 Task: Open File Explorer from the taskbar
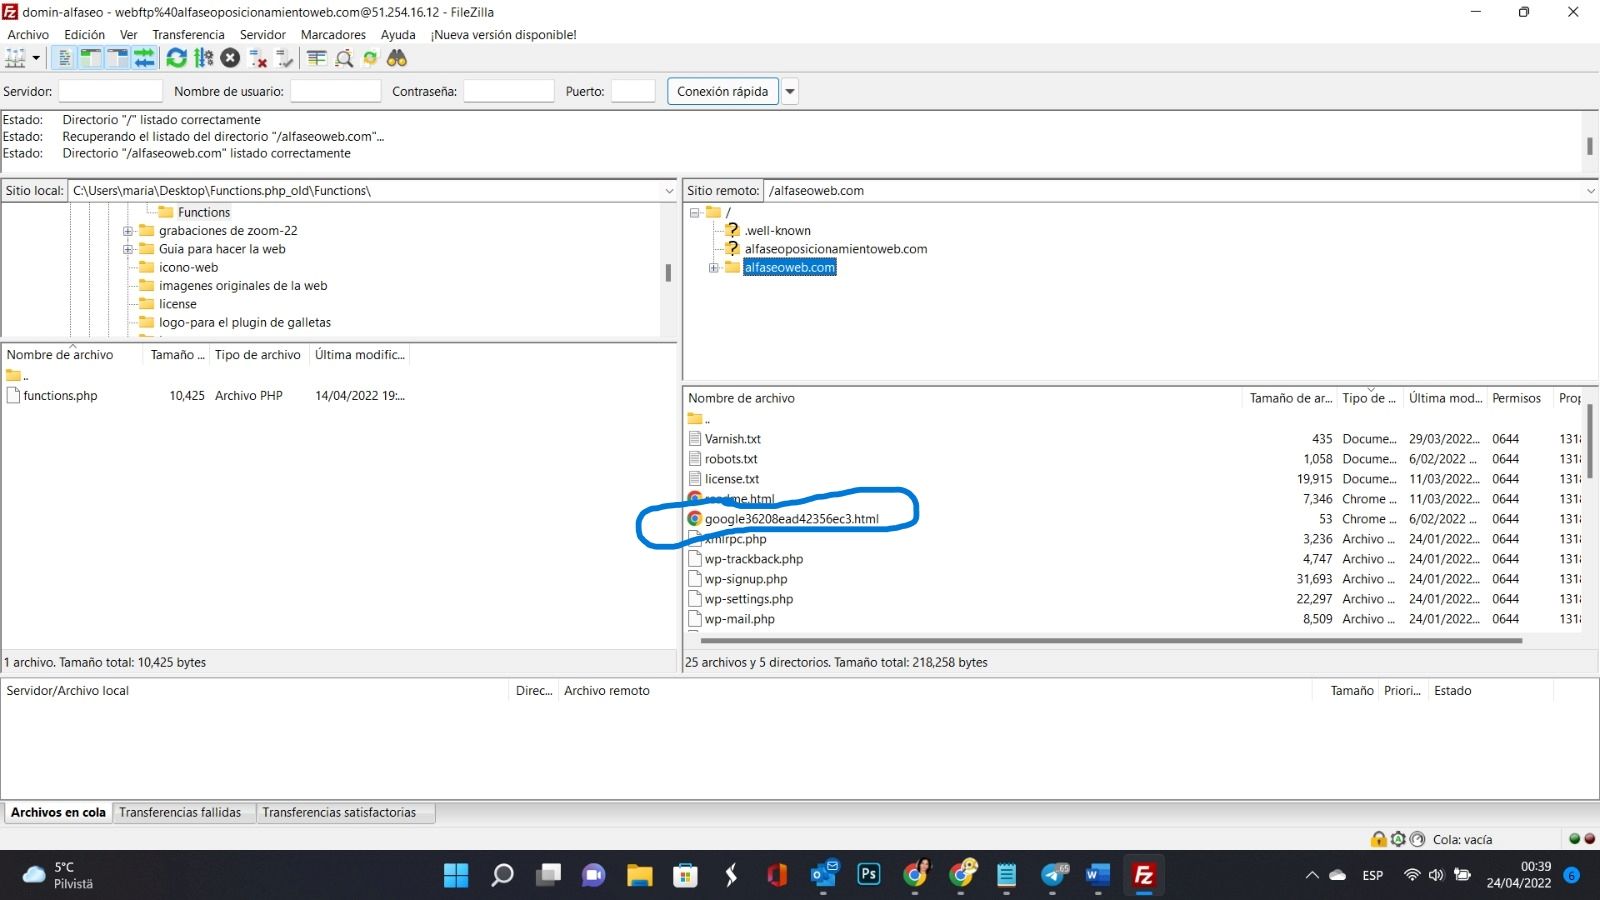tap(640, 875)
